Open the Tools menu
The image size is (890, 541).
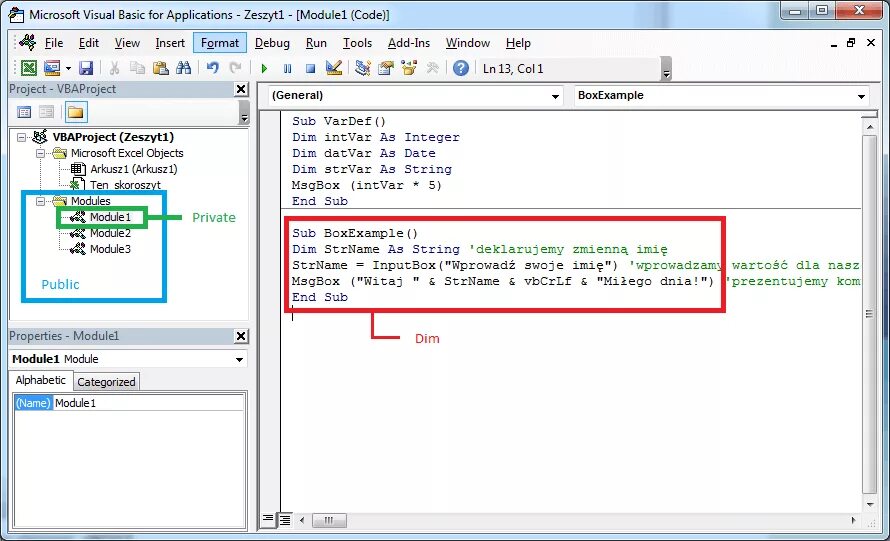pyautogui.click(x=357, y=43)
